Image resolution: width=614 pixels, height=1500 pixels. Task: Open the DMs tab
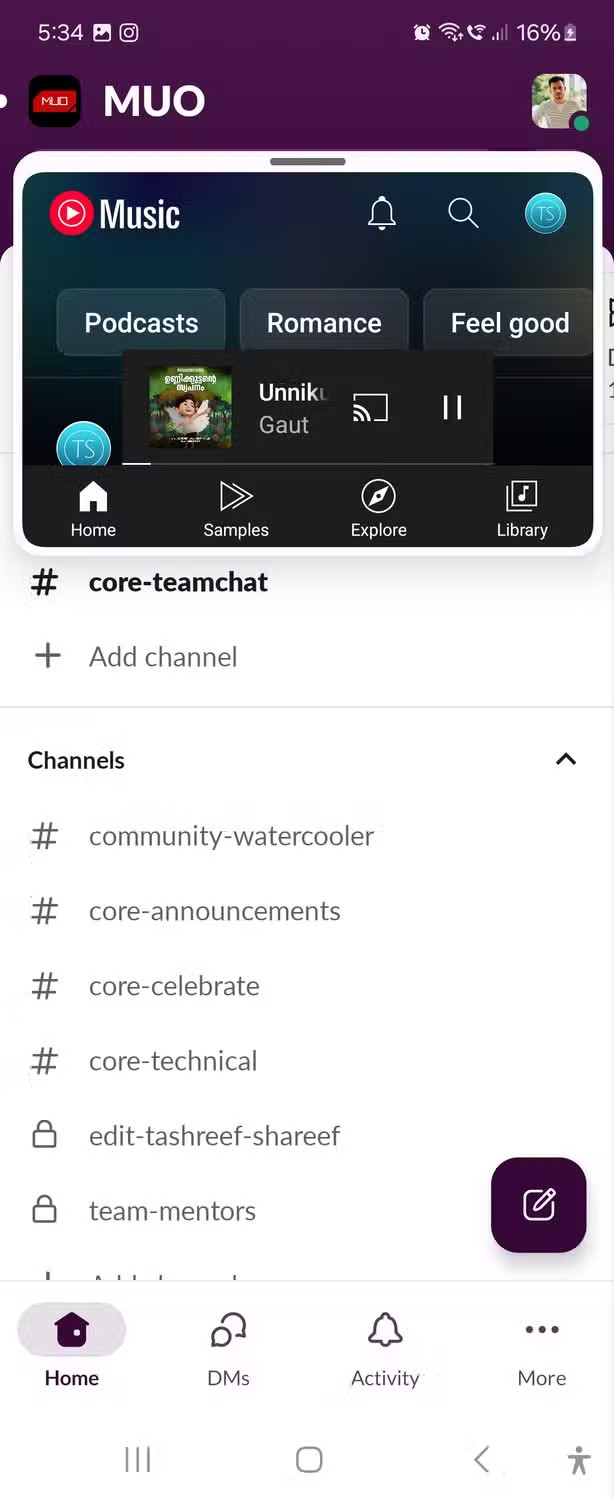click(228, 1350)
